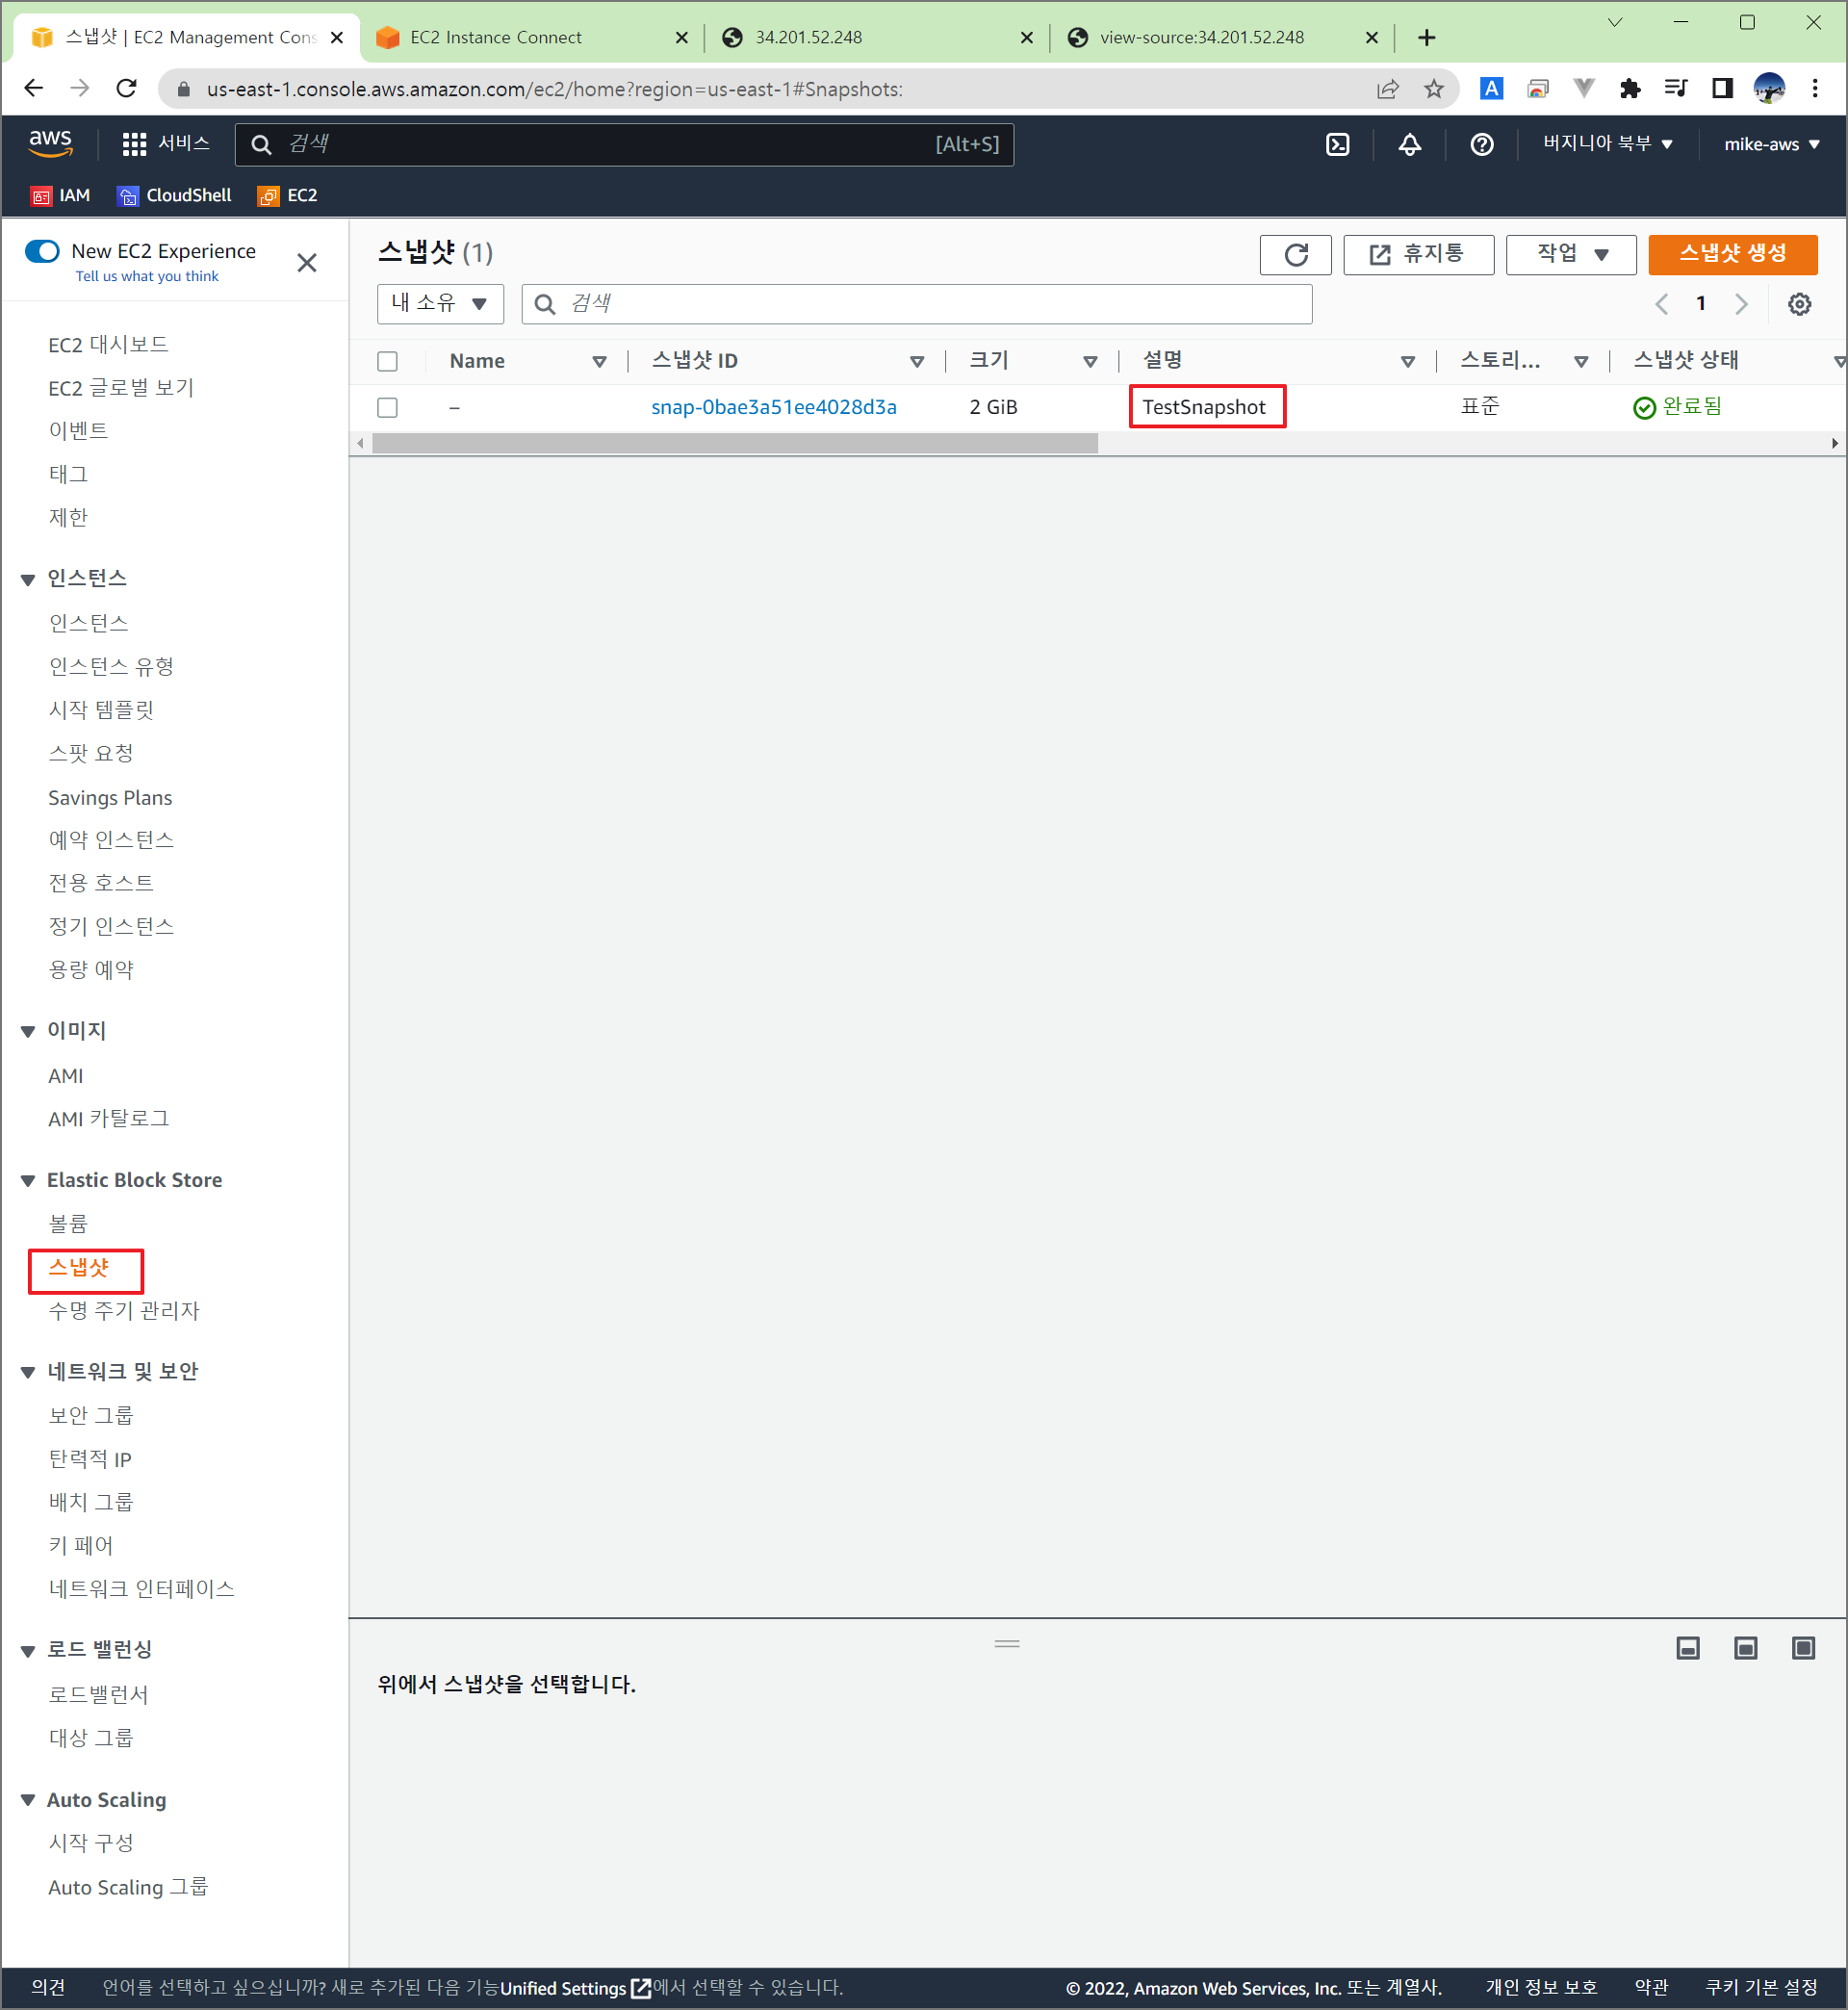Viewport: 1848px width, 2010px height.
Task: Select the TestSnapshot row checkbox
Action: point(387,407)
